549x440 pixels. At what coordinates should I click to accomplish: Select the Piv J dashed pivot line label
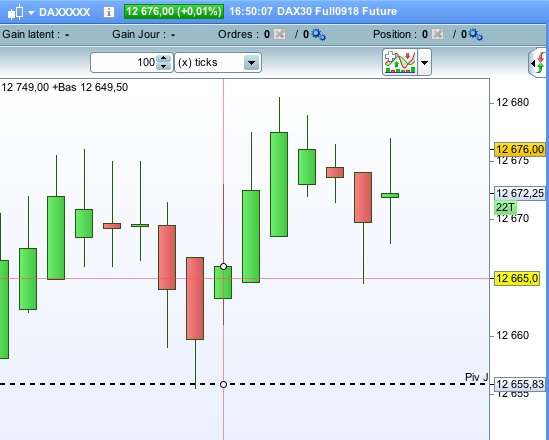(x=476, y=377)
